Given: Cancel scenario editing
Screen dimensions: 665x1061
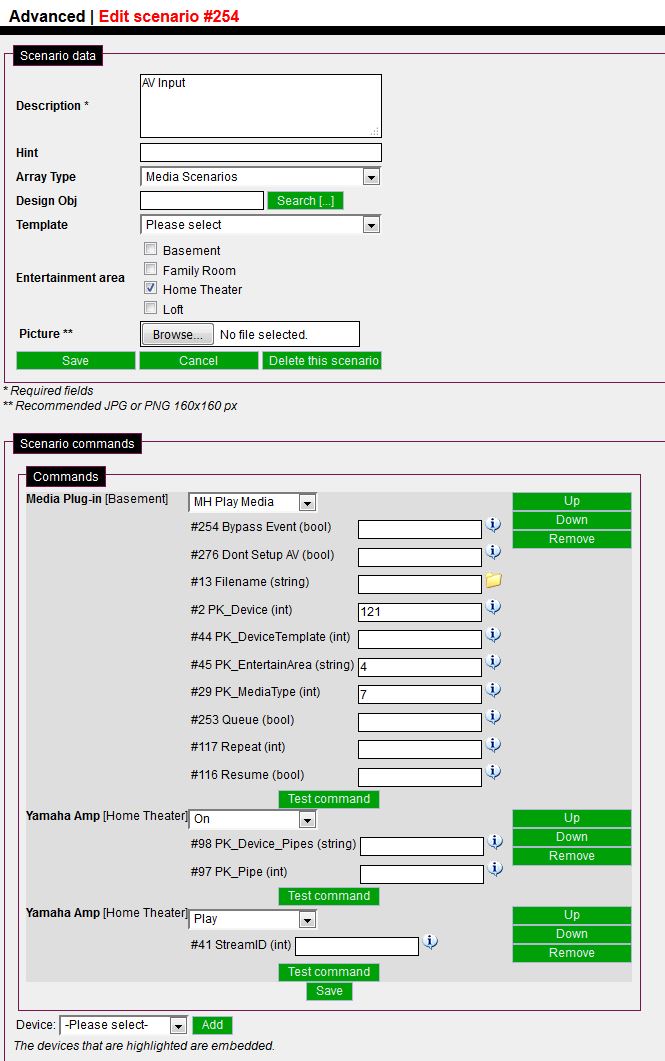Looking at the screenshot, I should 199,361.
